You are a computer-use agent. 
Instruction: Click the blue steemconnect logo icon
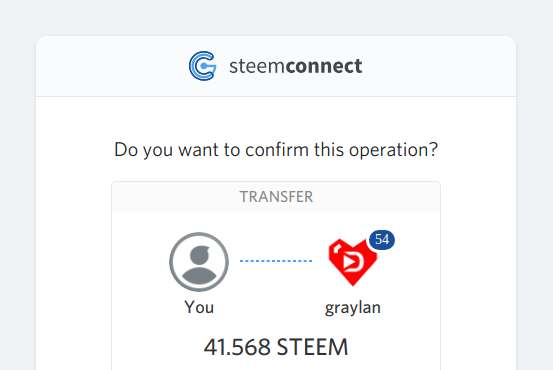tap(202, 66)
